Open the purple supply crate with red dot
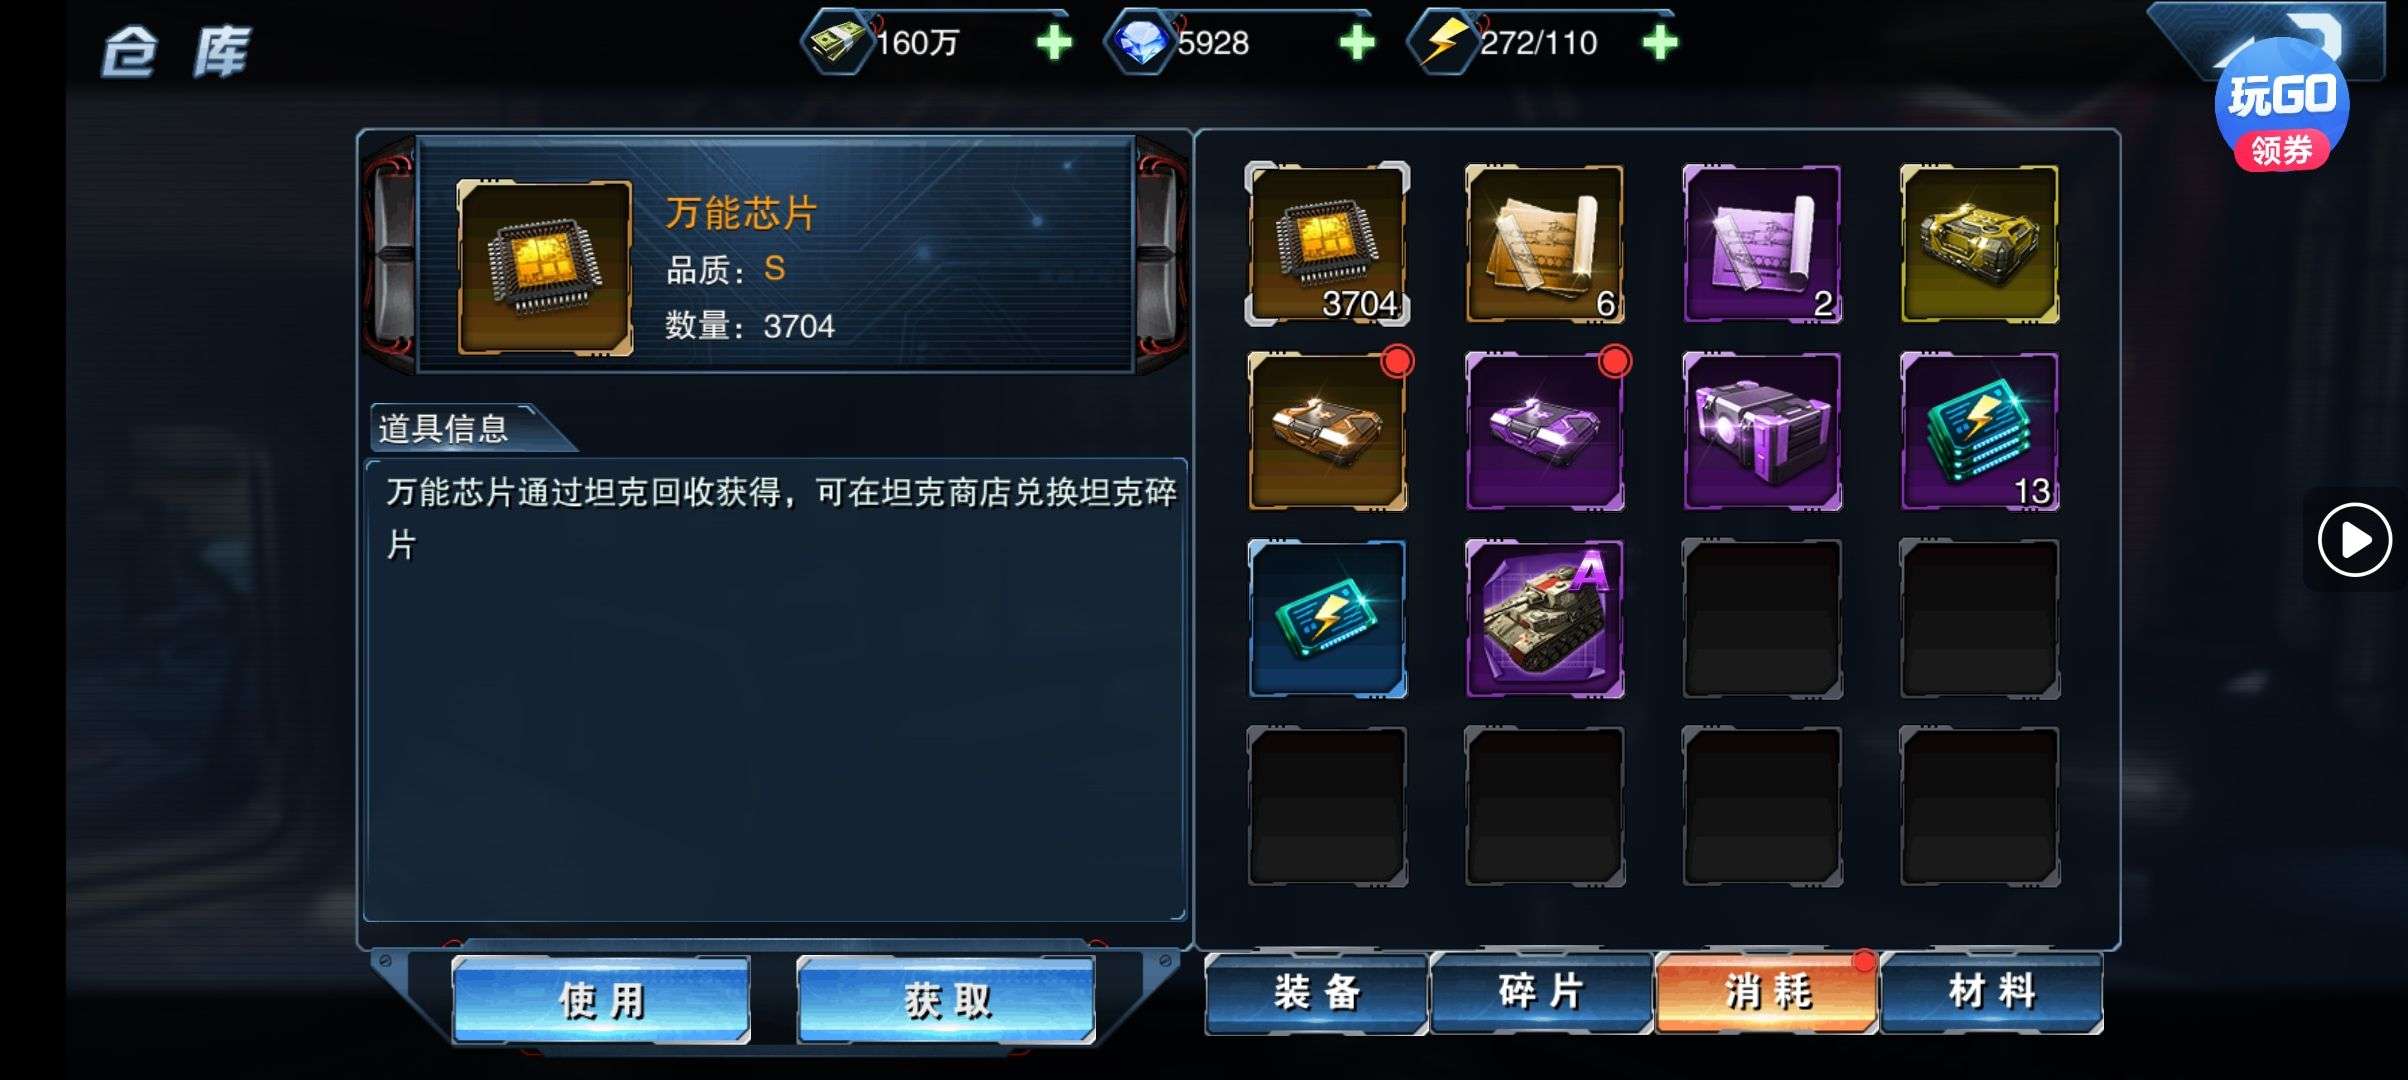 coord(1544,431)
